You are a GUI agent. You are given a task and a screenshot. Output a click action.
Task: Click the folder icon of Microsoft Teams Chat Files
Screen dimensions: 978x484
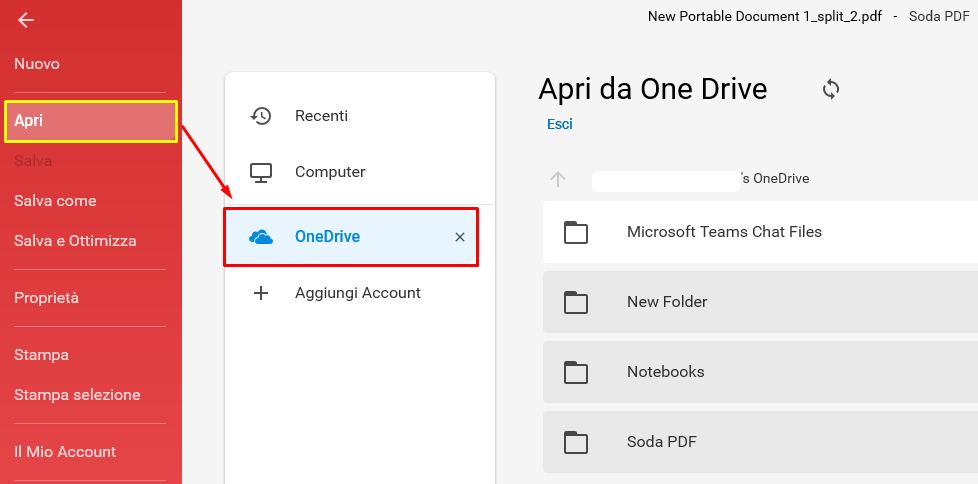[x=576, y=232]
